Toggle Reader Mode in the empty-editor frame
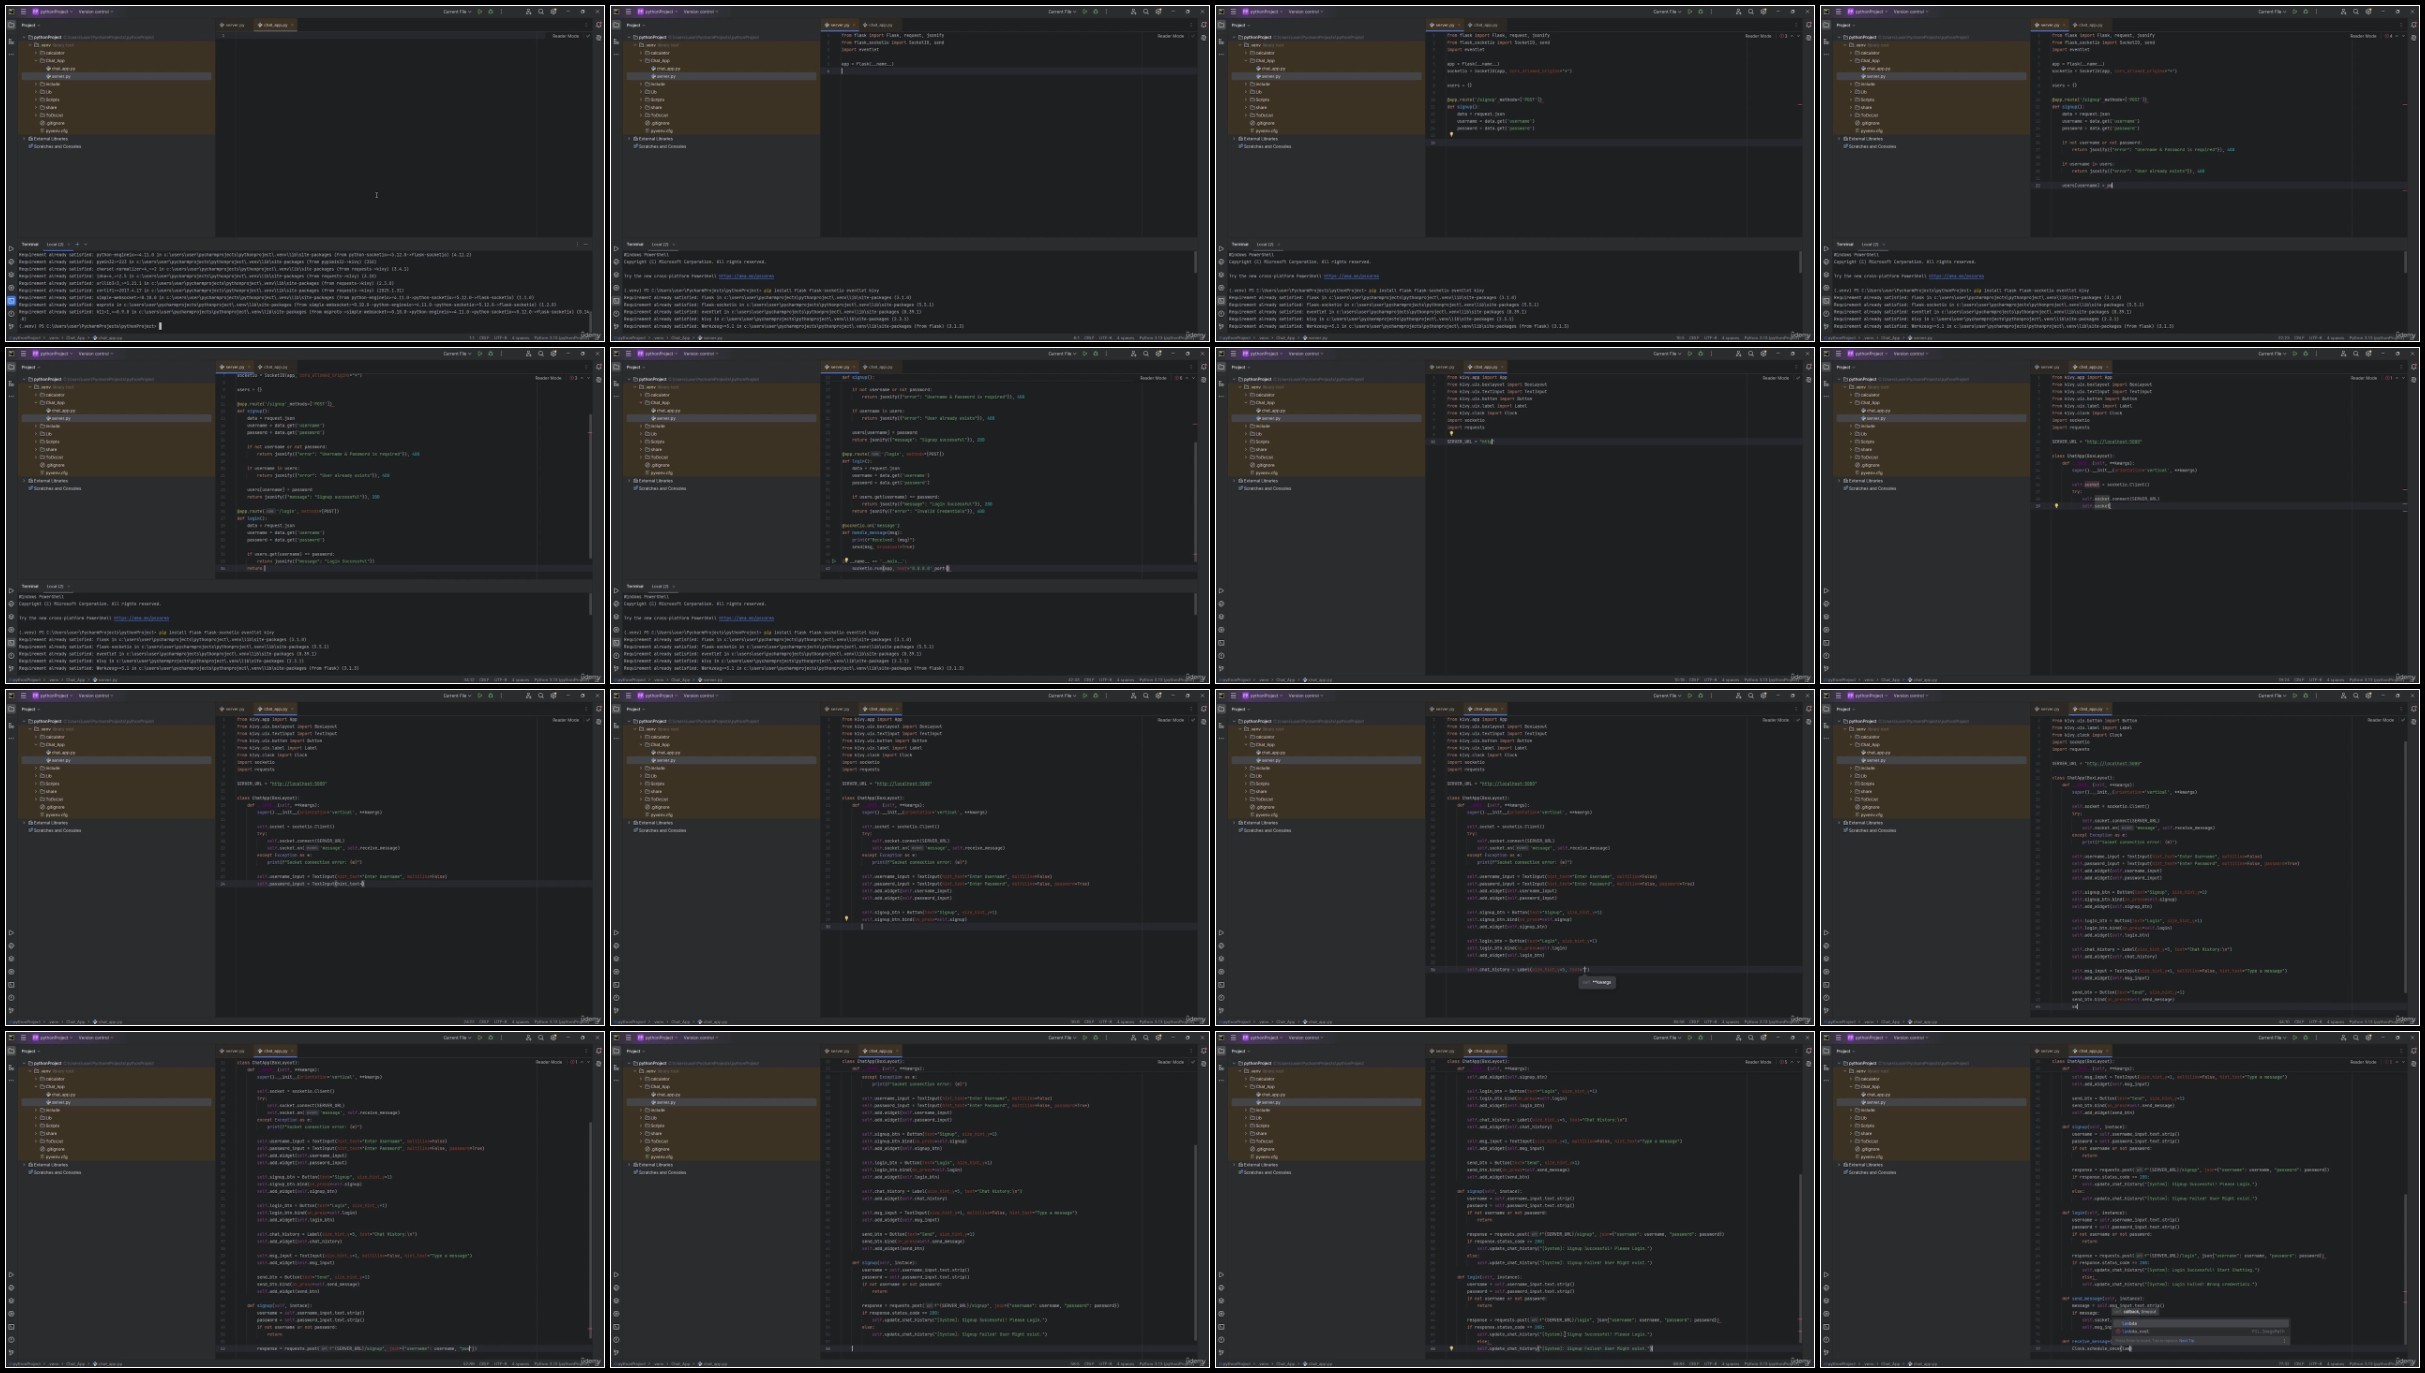The height and width of the screenshot is (1373, 2425). pos(566,36)
